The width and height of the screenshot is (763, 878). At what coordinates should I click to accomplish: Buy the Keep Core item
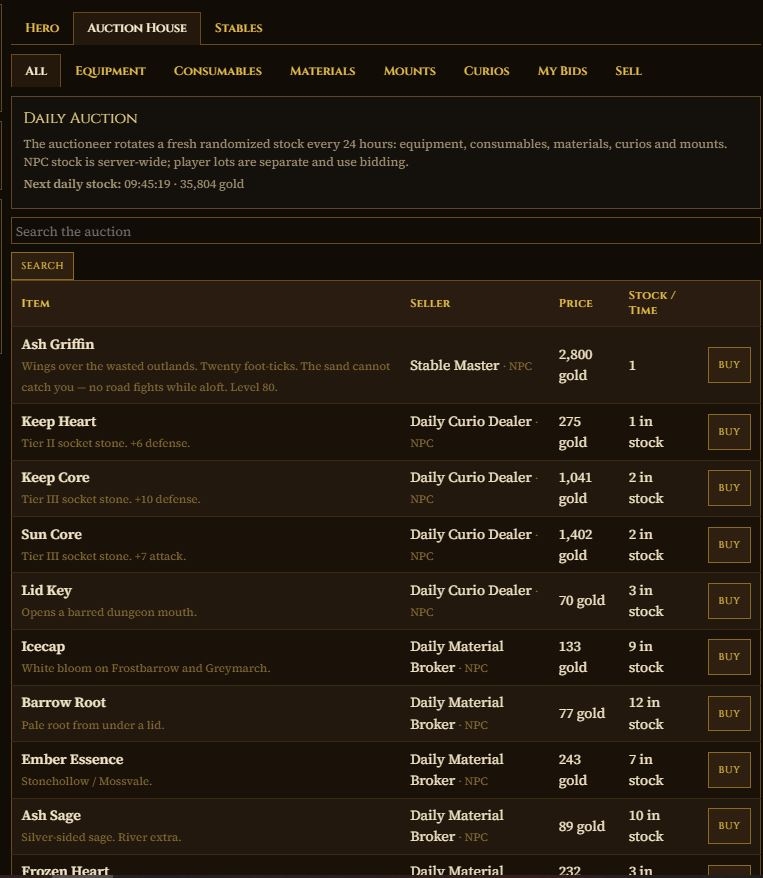coord(729,488)
